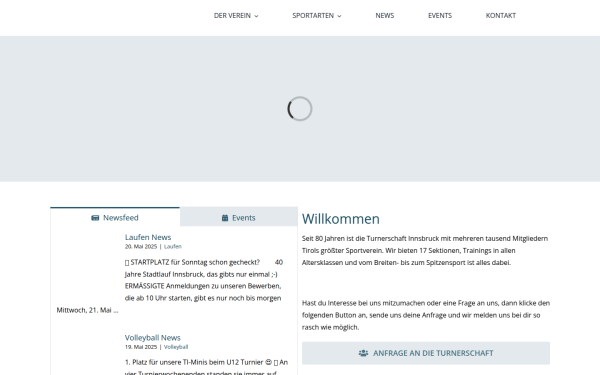Click the calendar icon on Events tab
The image size is (600, 375).
225,218
